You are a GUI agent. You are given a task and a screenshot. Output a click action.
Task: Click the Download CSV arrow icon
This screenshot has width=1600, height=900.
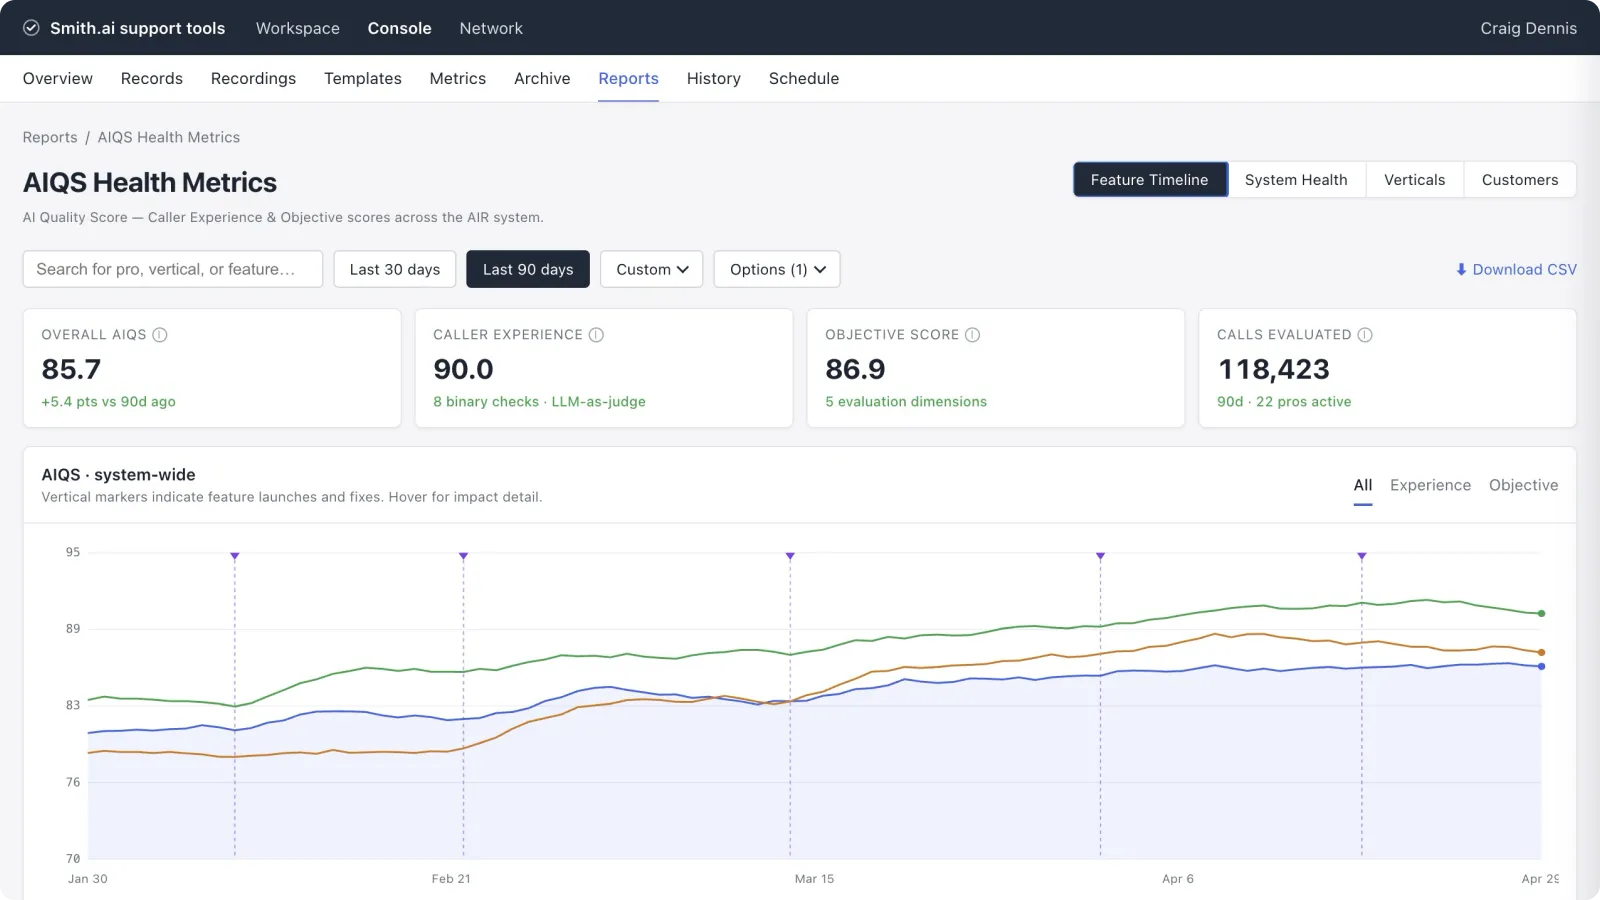pos(1461,270)
